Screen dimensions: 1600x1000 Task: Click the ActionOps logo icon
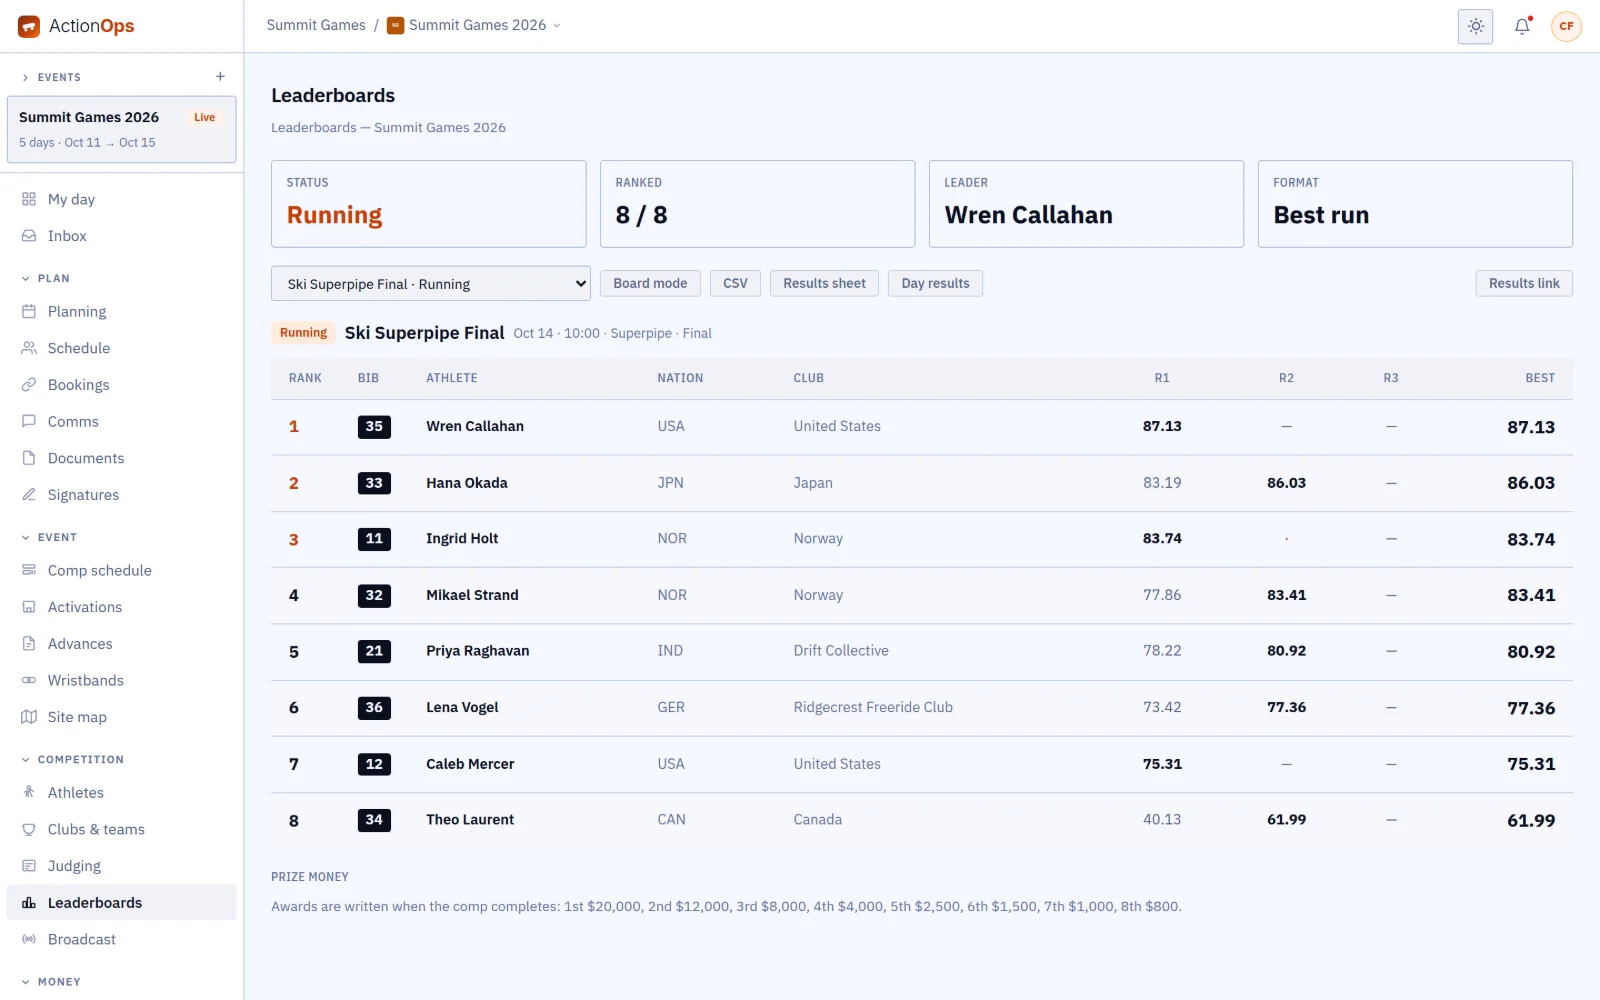[x=29, y=26]
